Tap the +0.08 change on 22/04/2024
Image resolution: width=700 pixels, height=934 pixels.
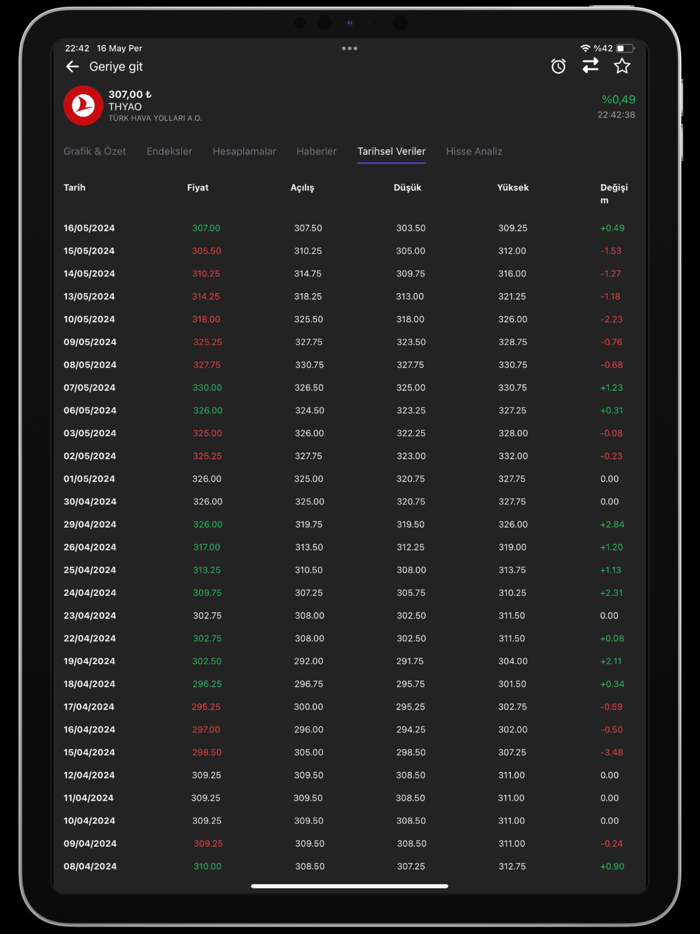tap(612, 639)
